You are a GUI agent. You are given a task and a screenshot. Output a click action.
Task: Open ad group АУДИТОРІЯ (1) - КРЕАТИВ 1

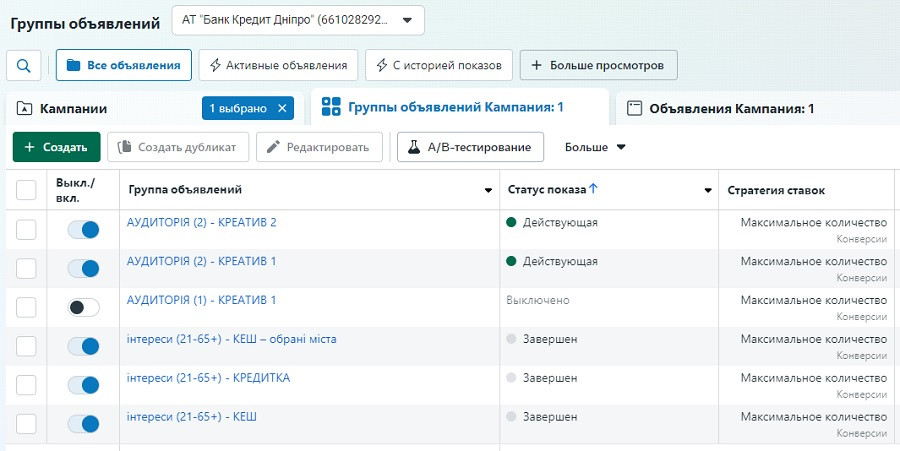click(x=201, y=300)
